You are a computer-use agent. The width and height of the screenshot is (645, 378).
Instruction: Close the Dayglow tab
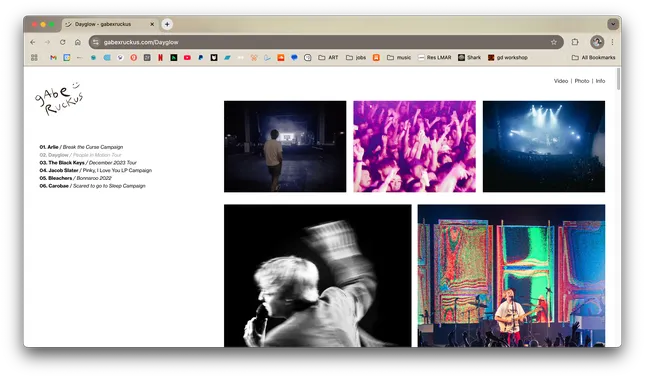pyautogui.click(x=152, y=24)
